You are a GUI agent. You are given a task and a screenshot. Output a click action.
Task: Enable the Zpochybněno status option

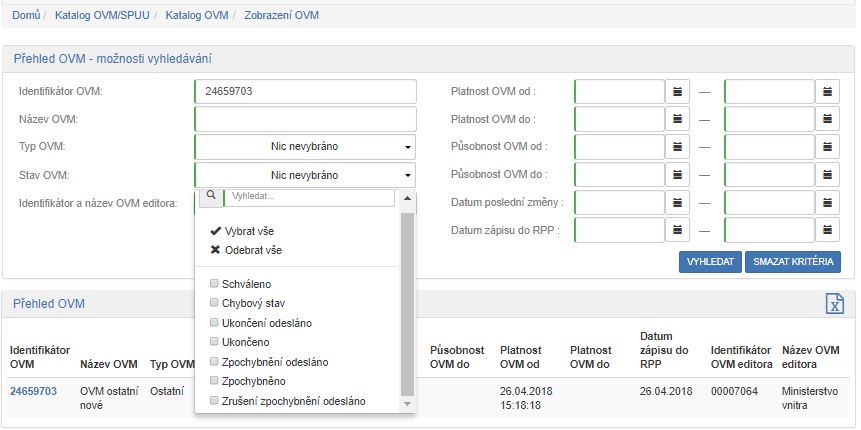pos(214,381)
